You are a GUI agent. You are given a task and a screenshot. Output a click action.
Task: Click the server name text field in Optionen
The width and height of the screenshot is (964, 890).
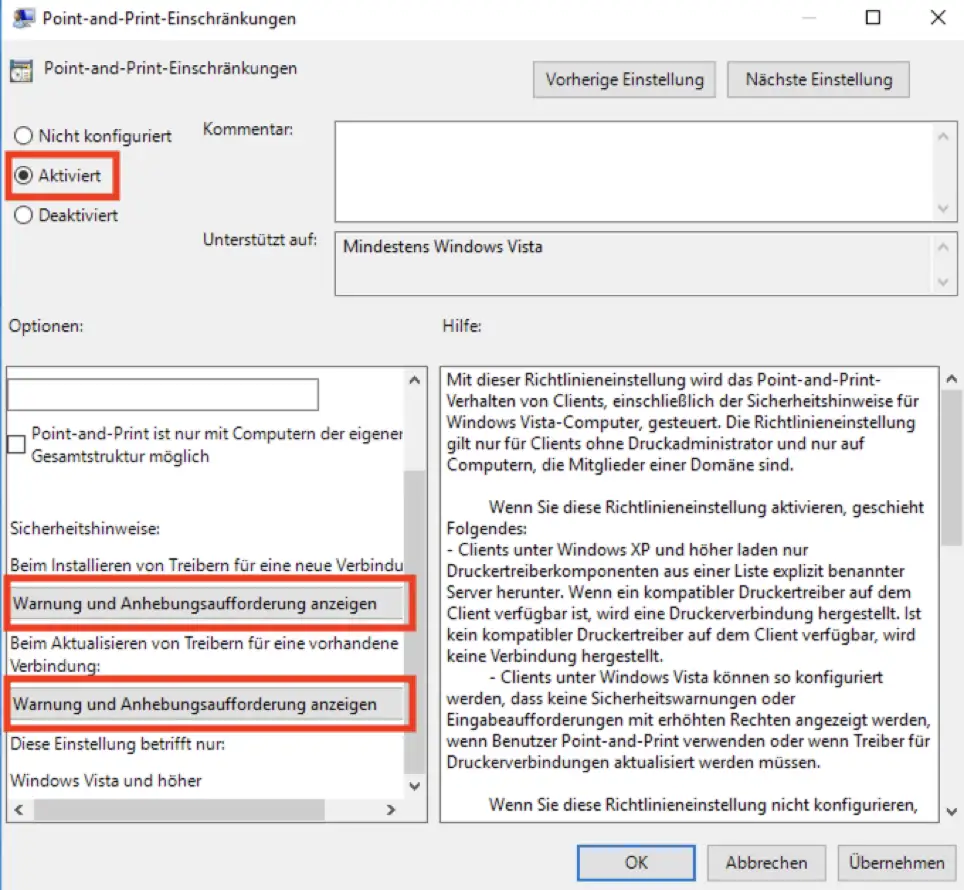pyautogui.click(x=163, y=394)
